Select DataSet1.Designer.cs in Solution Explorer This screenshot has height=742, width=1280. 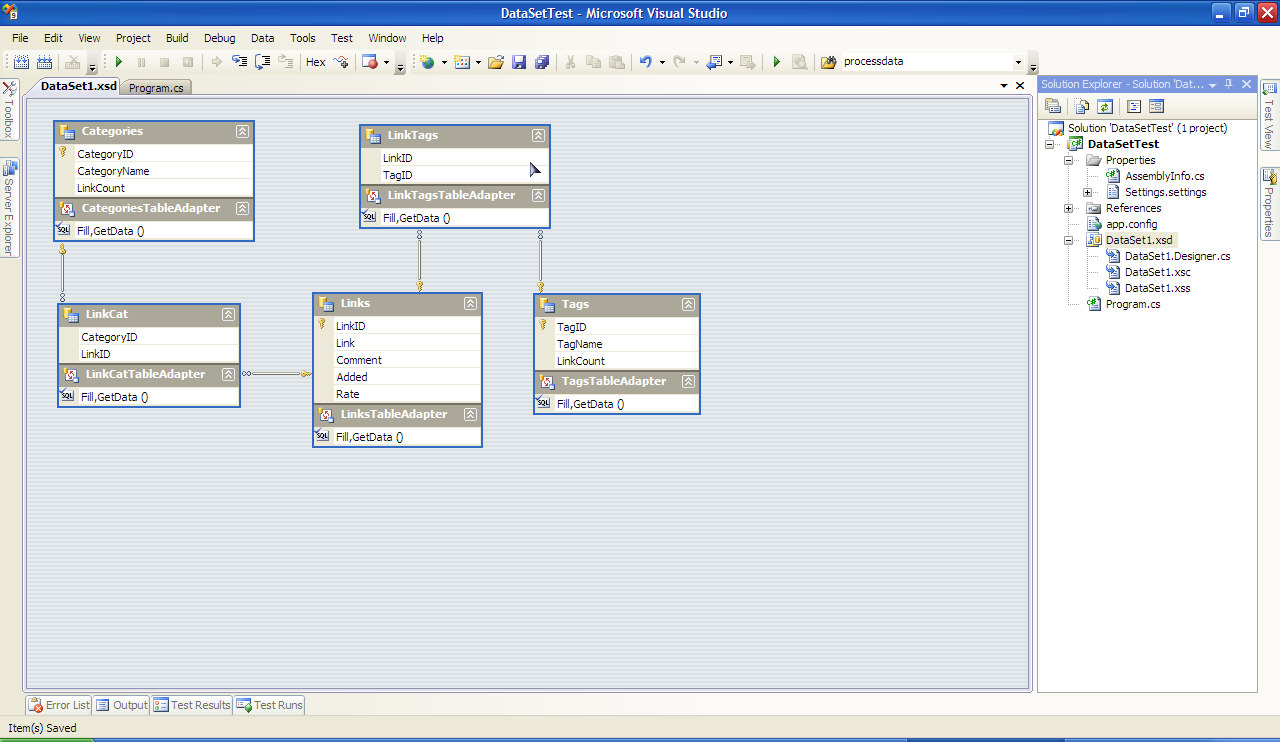pos(1177,256)
